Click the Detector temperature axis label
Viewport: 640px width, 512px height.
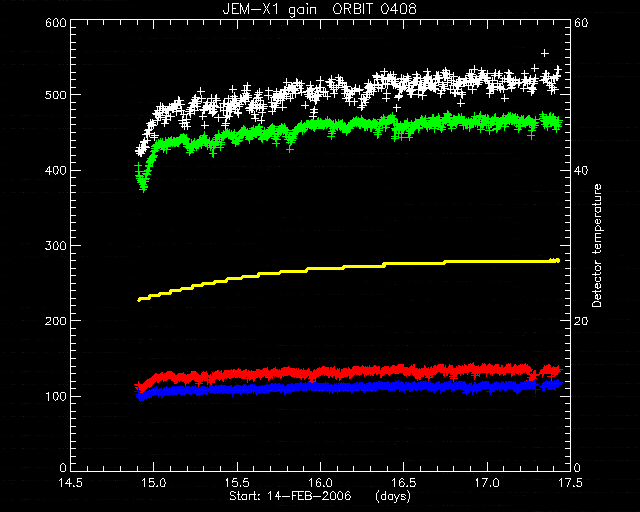click(597, 245)
